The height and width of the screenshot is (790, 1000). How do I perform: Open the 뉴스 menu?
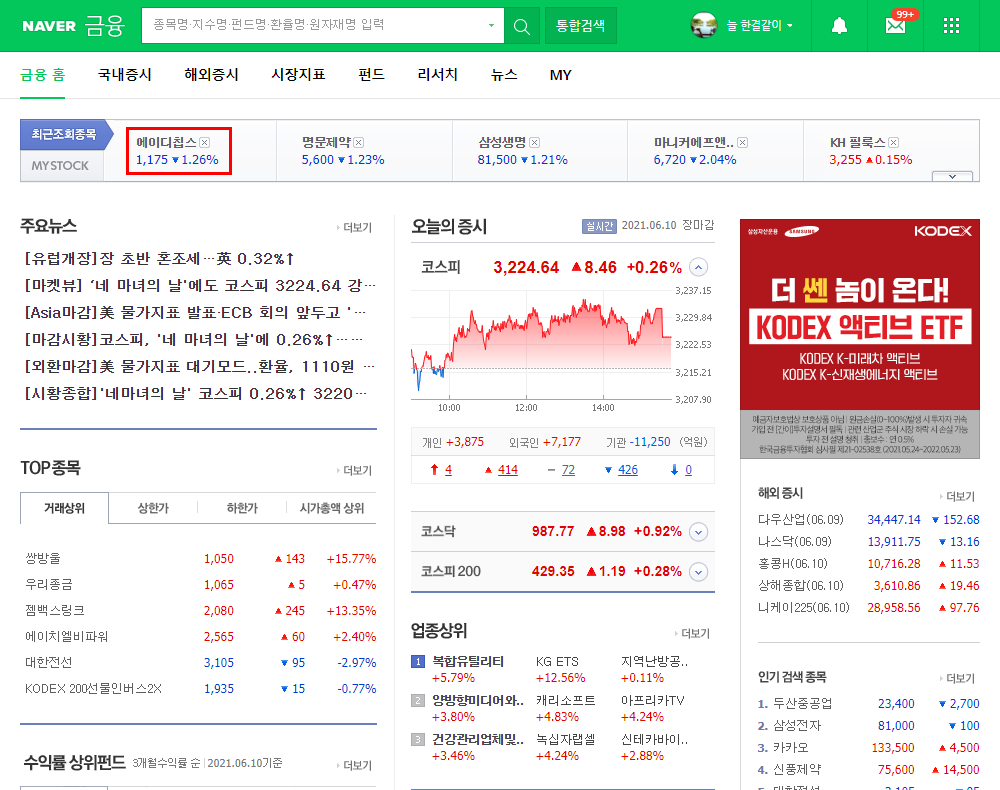[x=504, y=75]
